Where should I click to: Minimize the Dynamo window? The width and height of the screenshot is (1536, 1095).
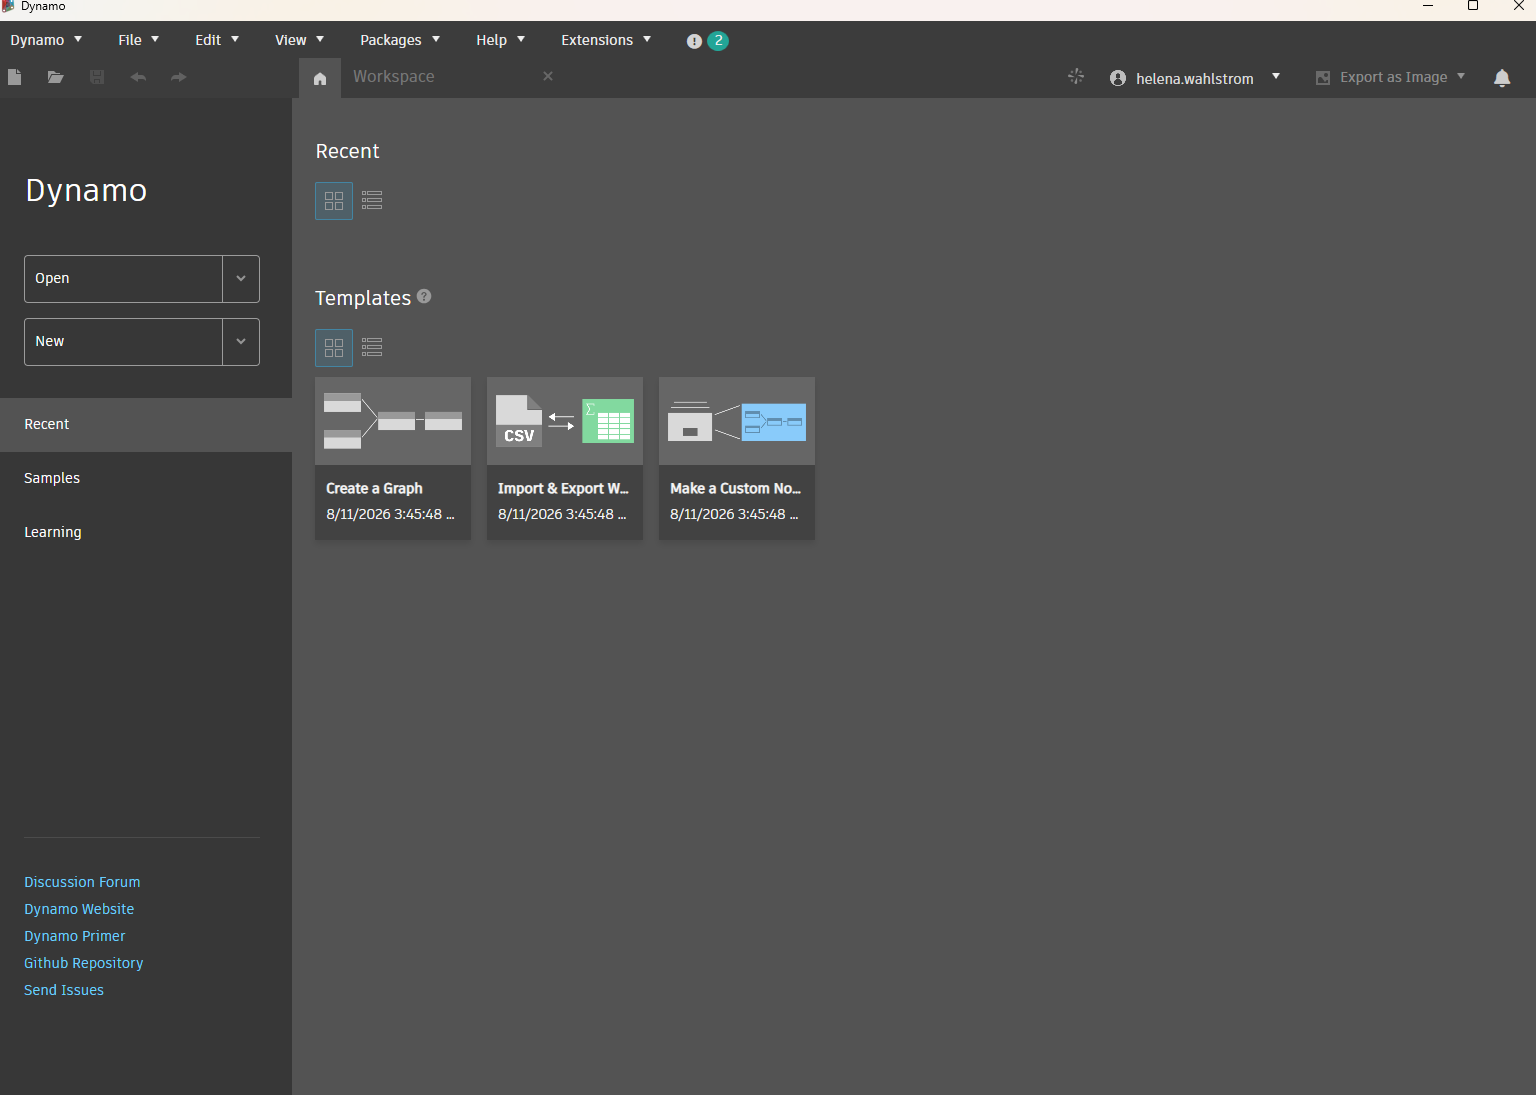tap(1428, 6)
